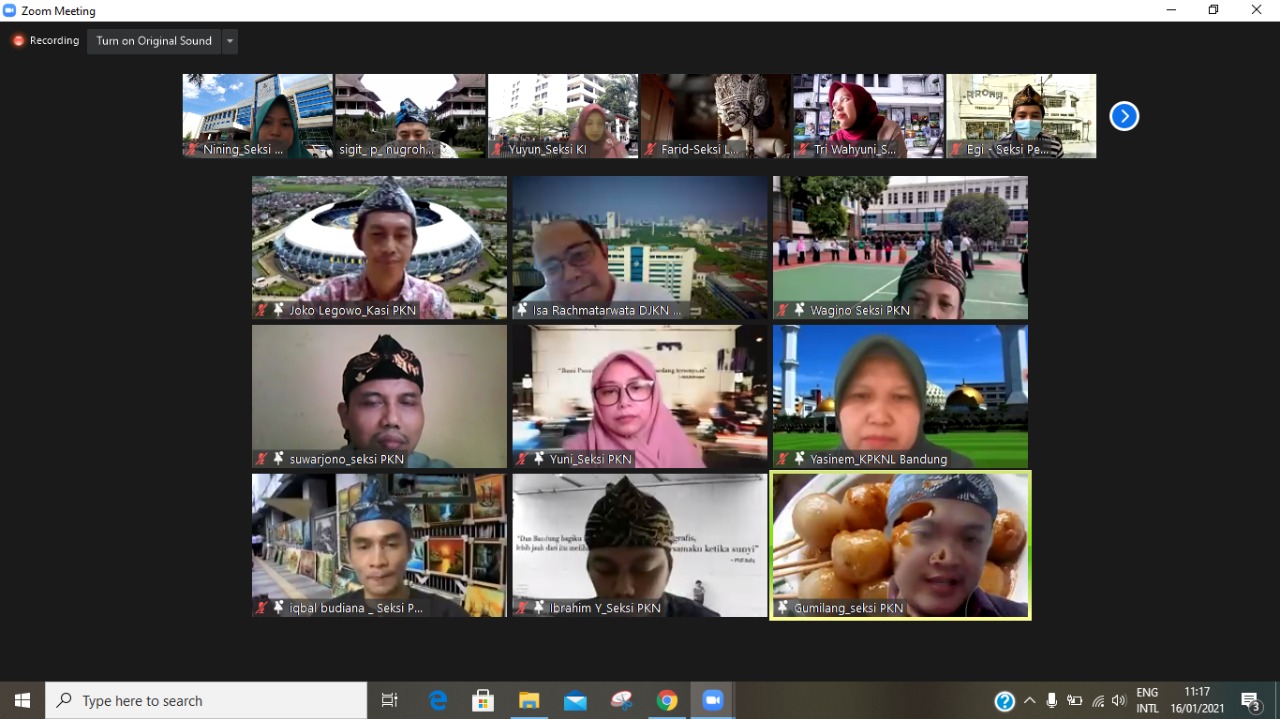The image size is (1280, 719).
Task: Open the ENG INTL language switcher
Action: pos(1147,700)
